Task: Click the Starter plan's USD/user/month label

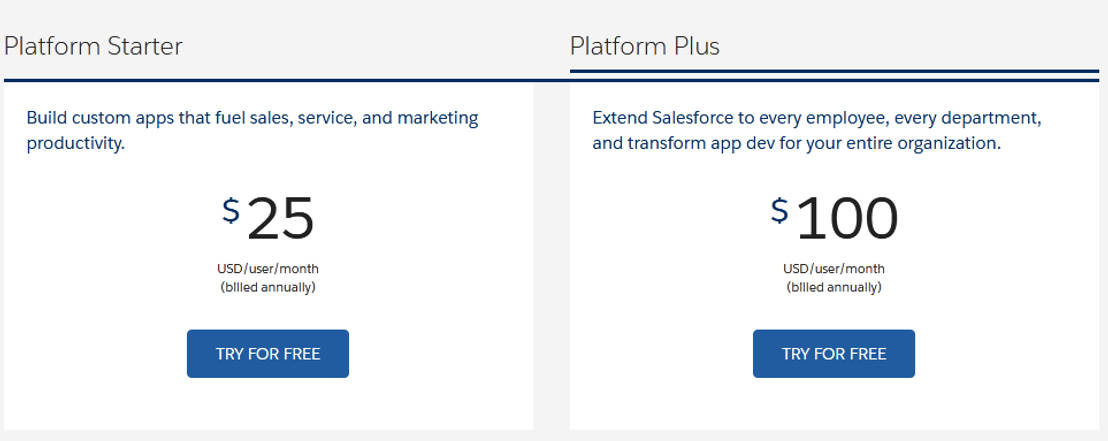Action: click(x=268, y=268)
